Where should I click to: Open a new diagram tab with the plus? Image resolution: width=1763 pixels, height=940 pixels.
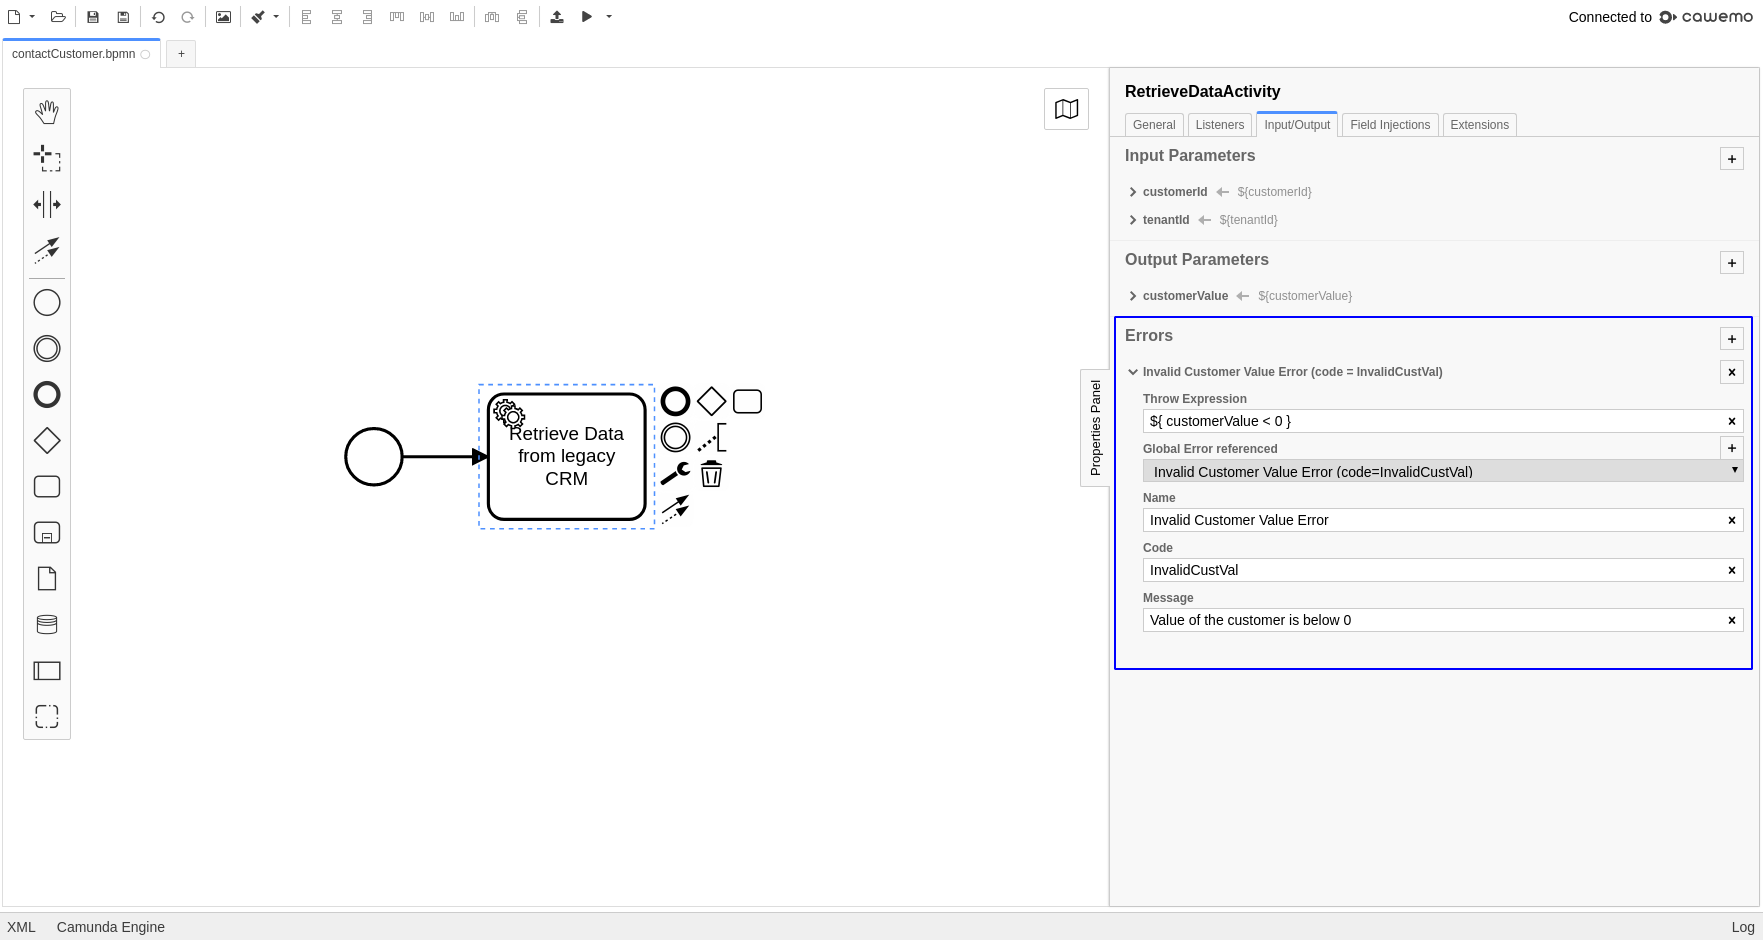tap(181, 54)
